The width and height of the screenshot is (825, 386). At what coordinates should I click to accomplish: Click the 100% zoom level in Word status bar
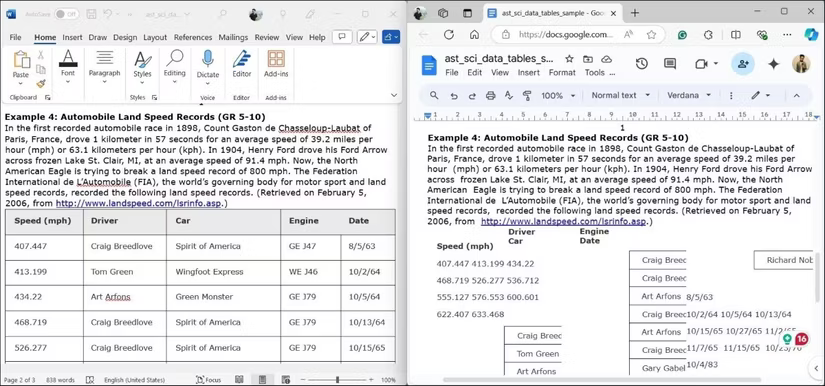tap(388, 380)
